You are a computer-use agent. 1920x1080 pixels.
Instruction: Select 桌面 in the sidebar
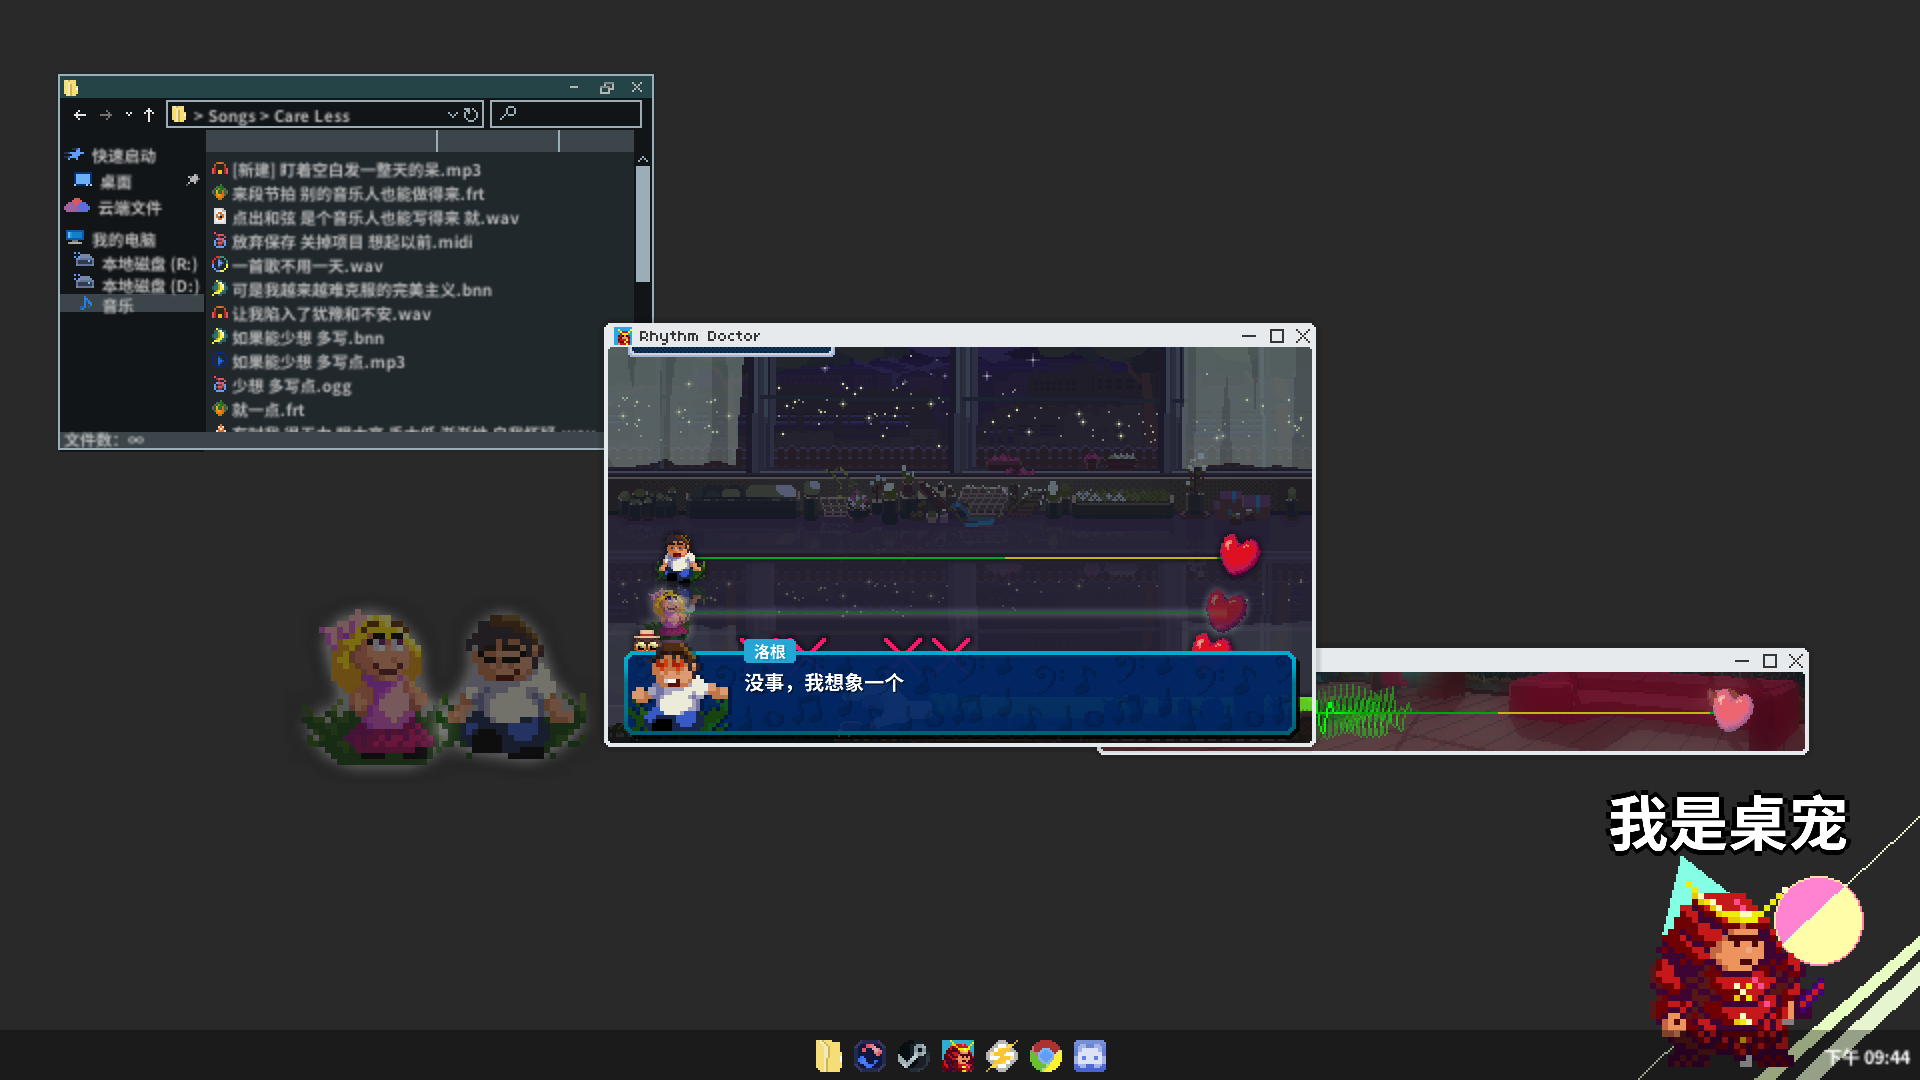coord(104,181)
